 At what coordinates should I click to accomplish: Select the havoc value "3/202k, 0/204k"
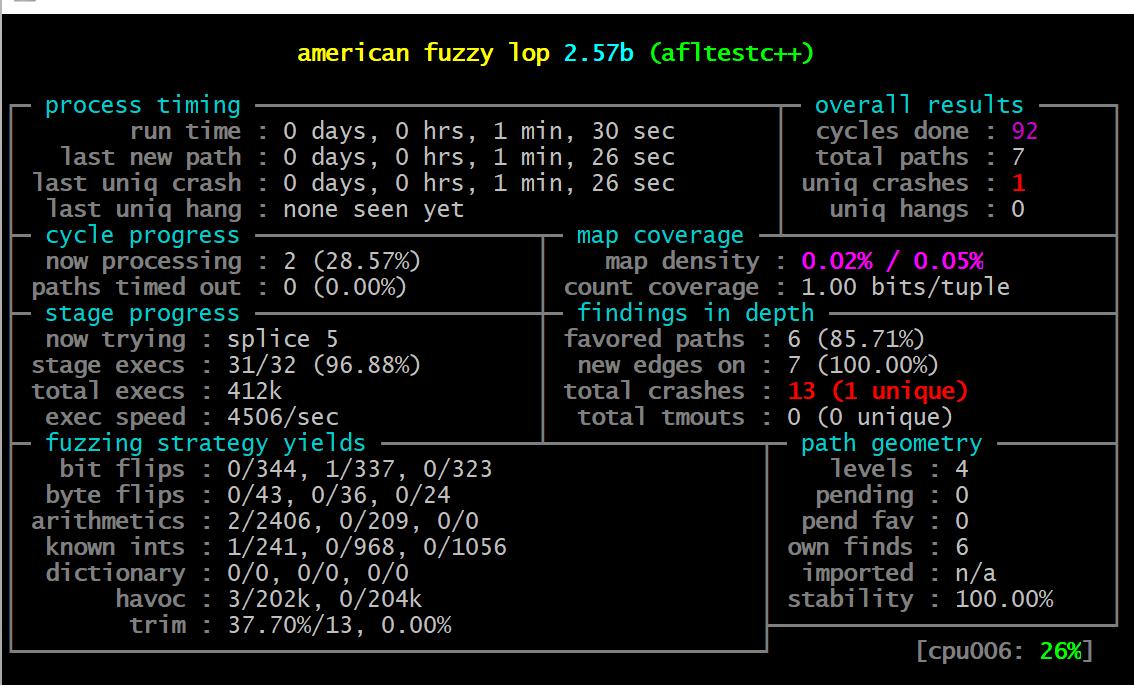[325, 600]
